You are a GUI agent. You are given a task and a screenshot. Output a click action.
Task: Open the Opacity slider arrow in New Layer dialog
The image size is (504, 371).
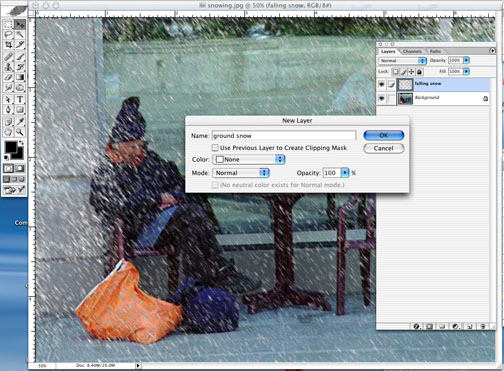tap(345, 173)
